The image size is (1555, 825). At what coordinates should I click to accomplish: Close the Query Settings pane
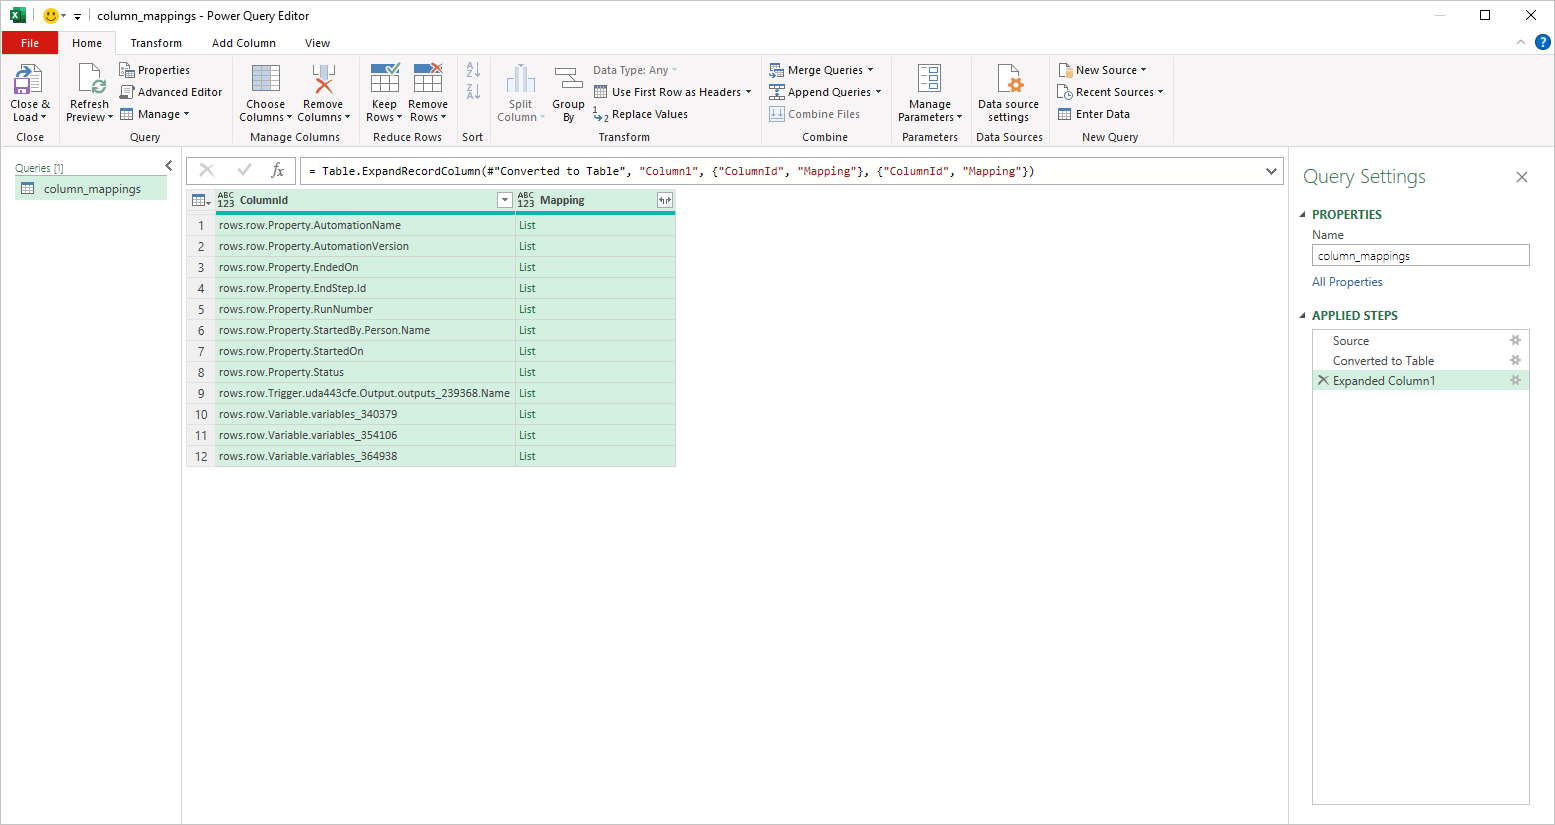tap(1522, 177)
